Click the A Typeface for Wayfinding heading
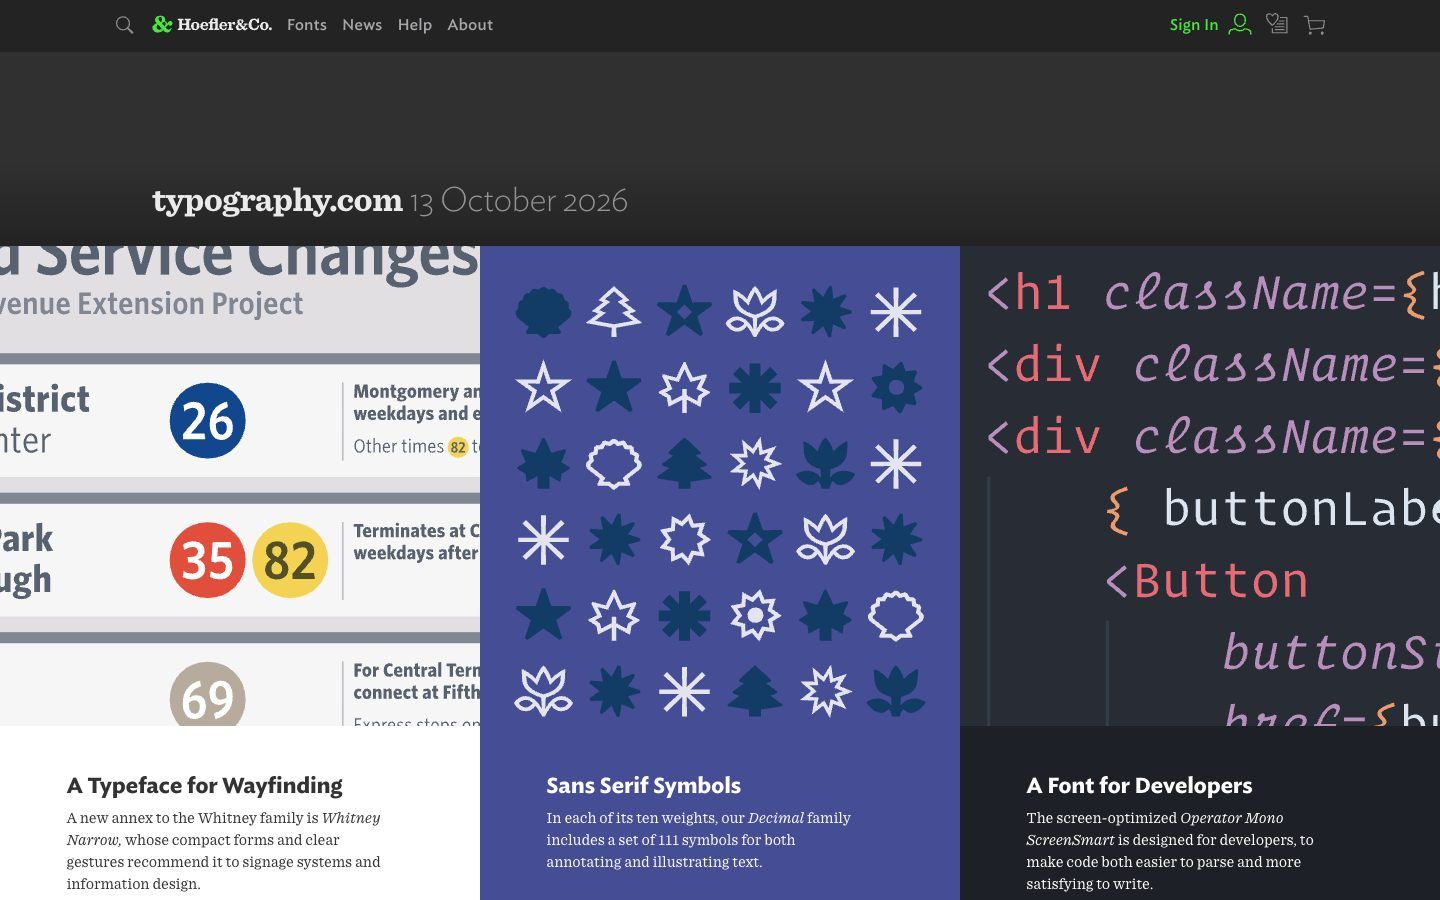 205,786
